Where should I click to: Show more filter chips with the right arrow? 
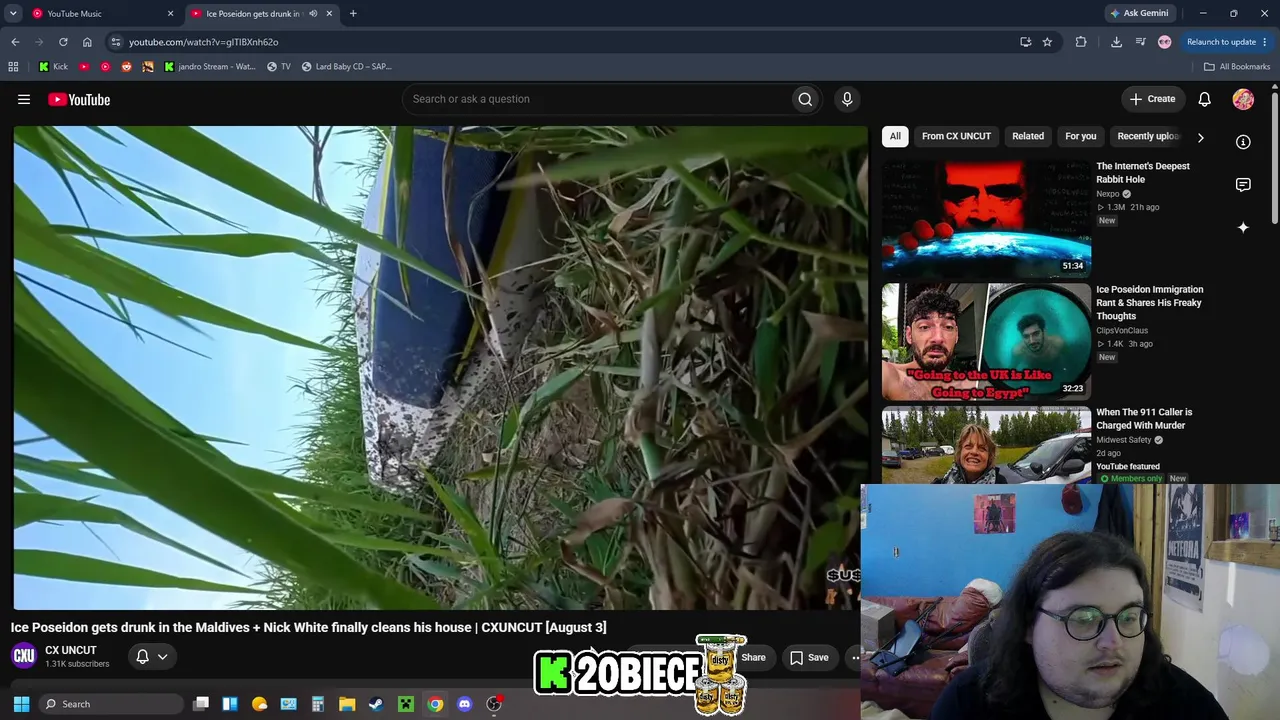click(x=1200, y=137)
